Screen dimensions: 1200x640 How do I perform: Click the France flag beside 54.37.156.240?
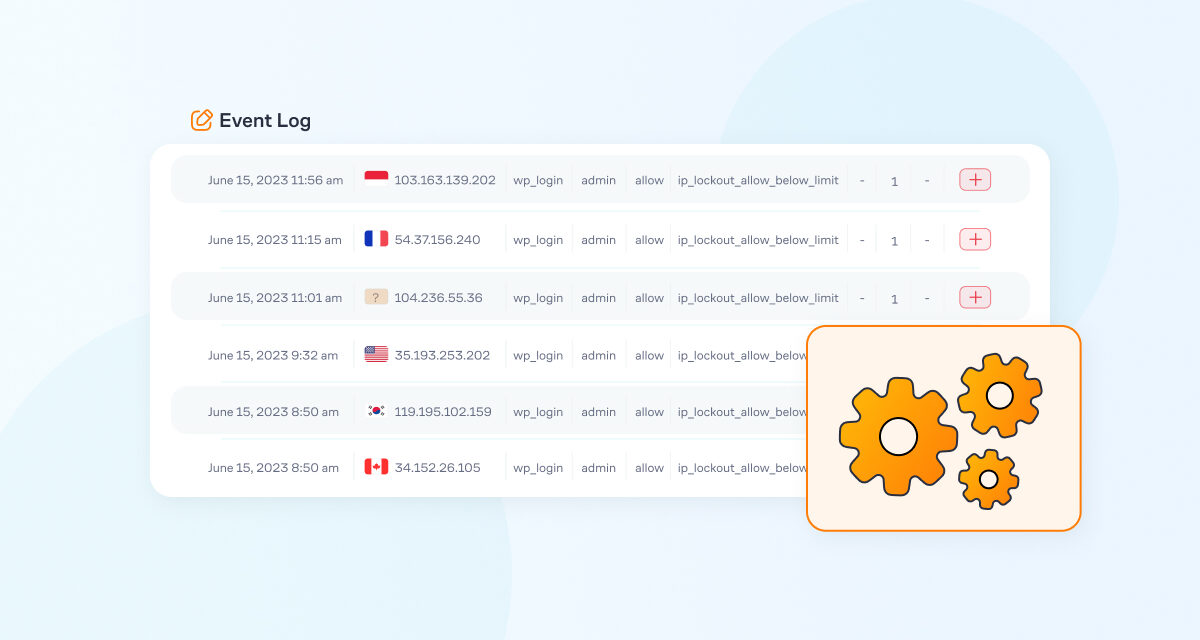(x=376, y=239)
